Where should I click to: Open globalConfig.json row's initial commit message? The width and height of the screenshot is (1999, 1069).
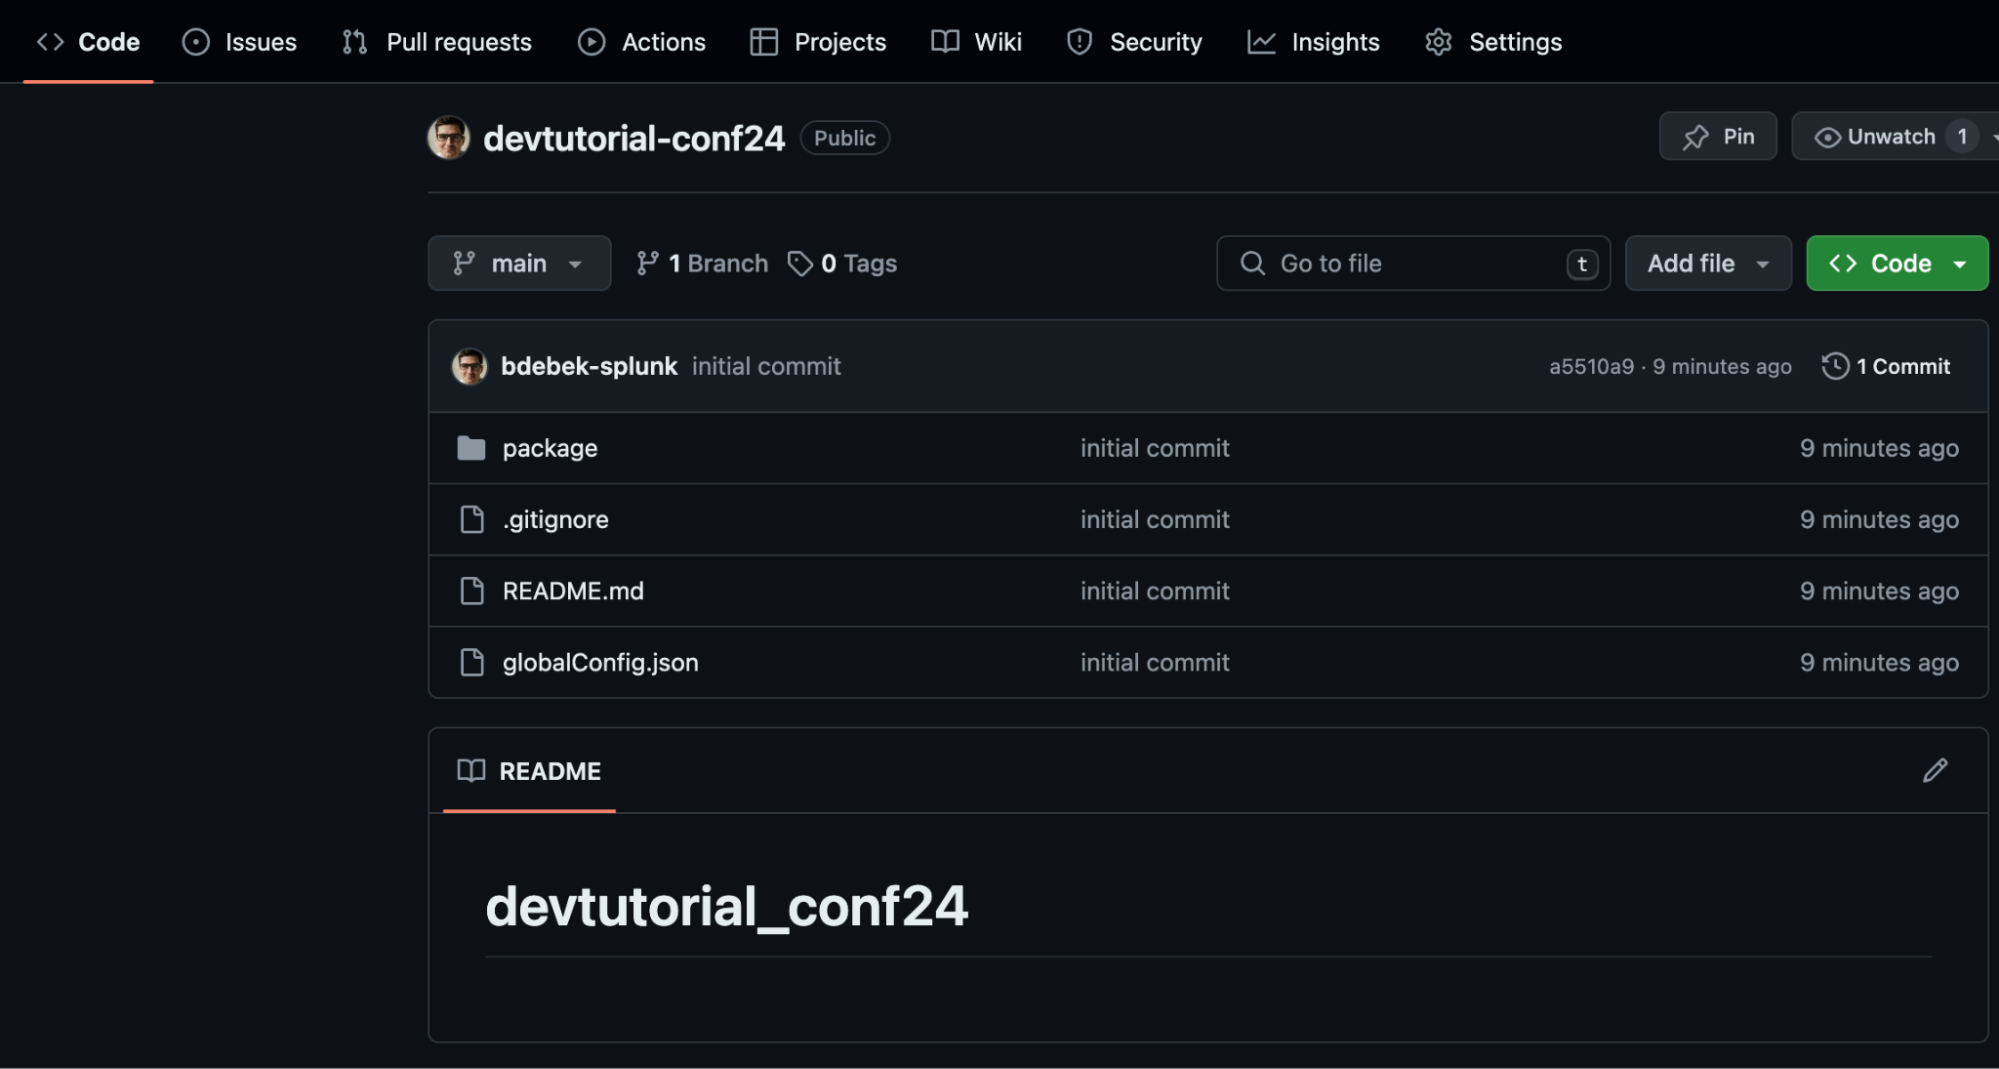point(1155,662)
